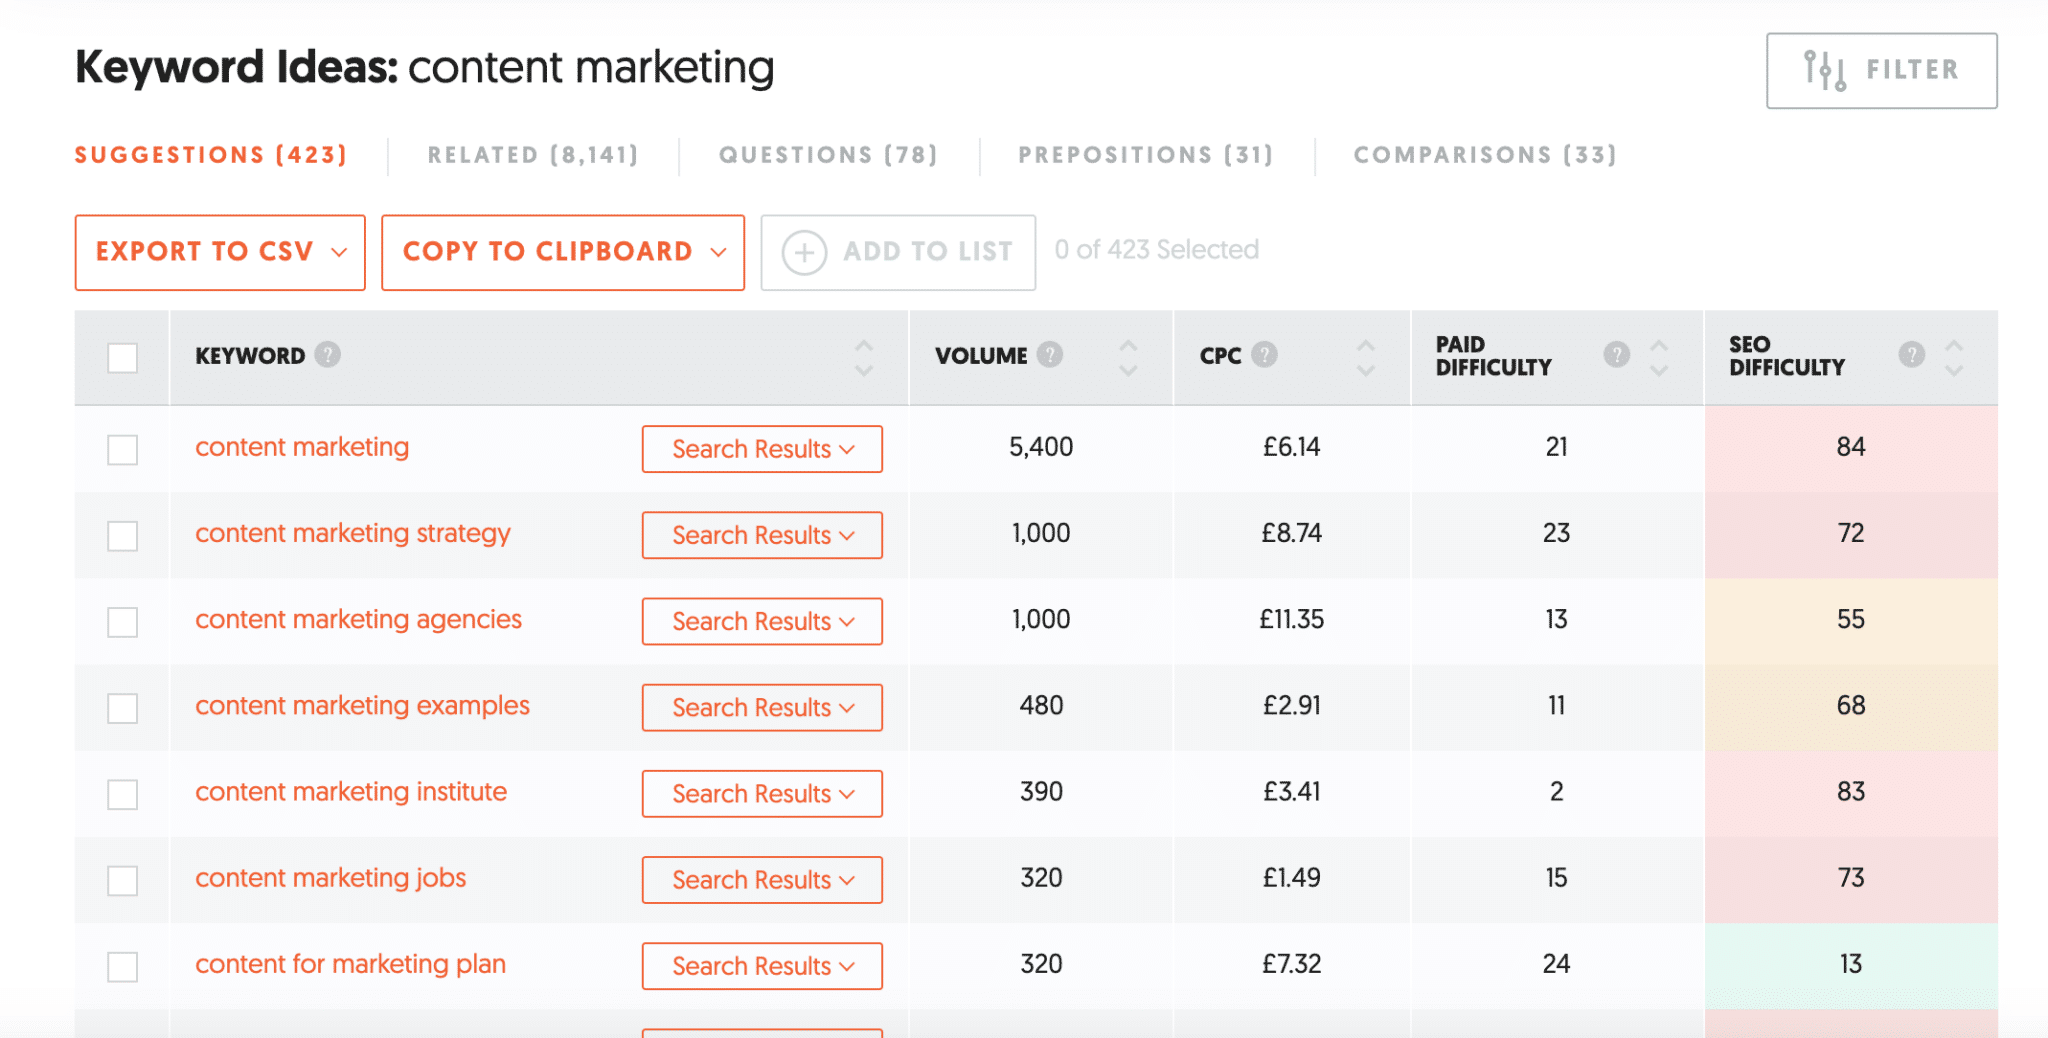Click the volume value 480
This screenshot has width=2048, height=1038.
click(1041, 706)
